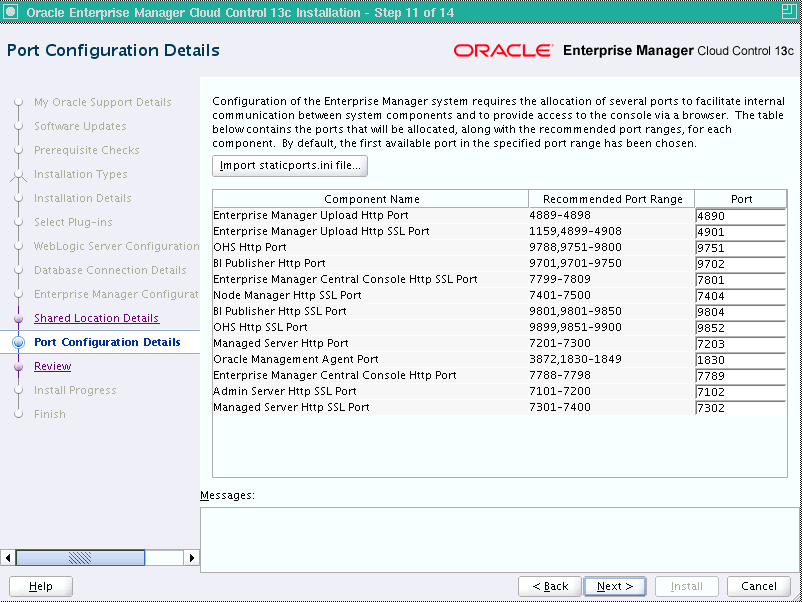Screen dimensions: 802x602
Task: Click the Recommended Port Range column header
Action: (612, 199)
